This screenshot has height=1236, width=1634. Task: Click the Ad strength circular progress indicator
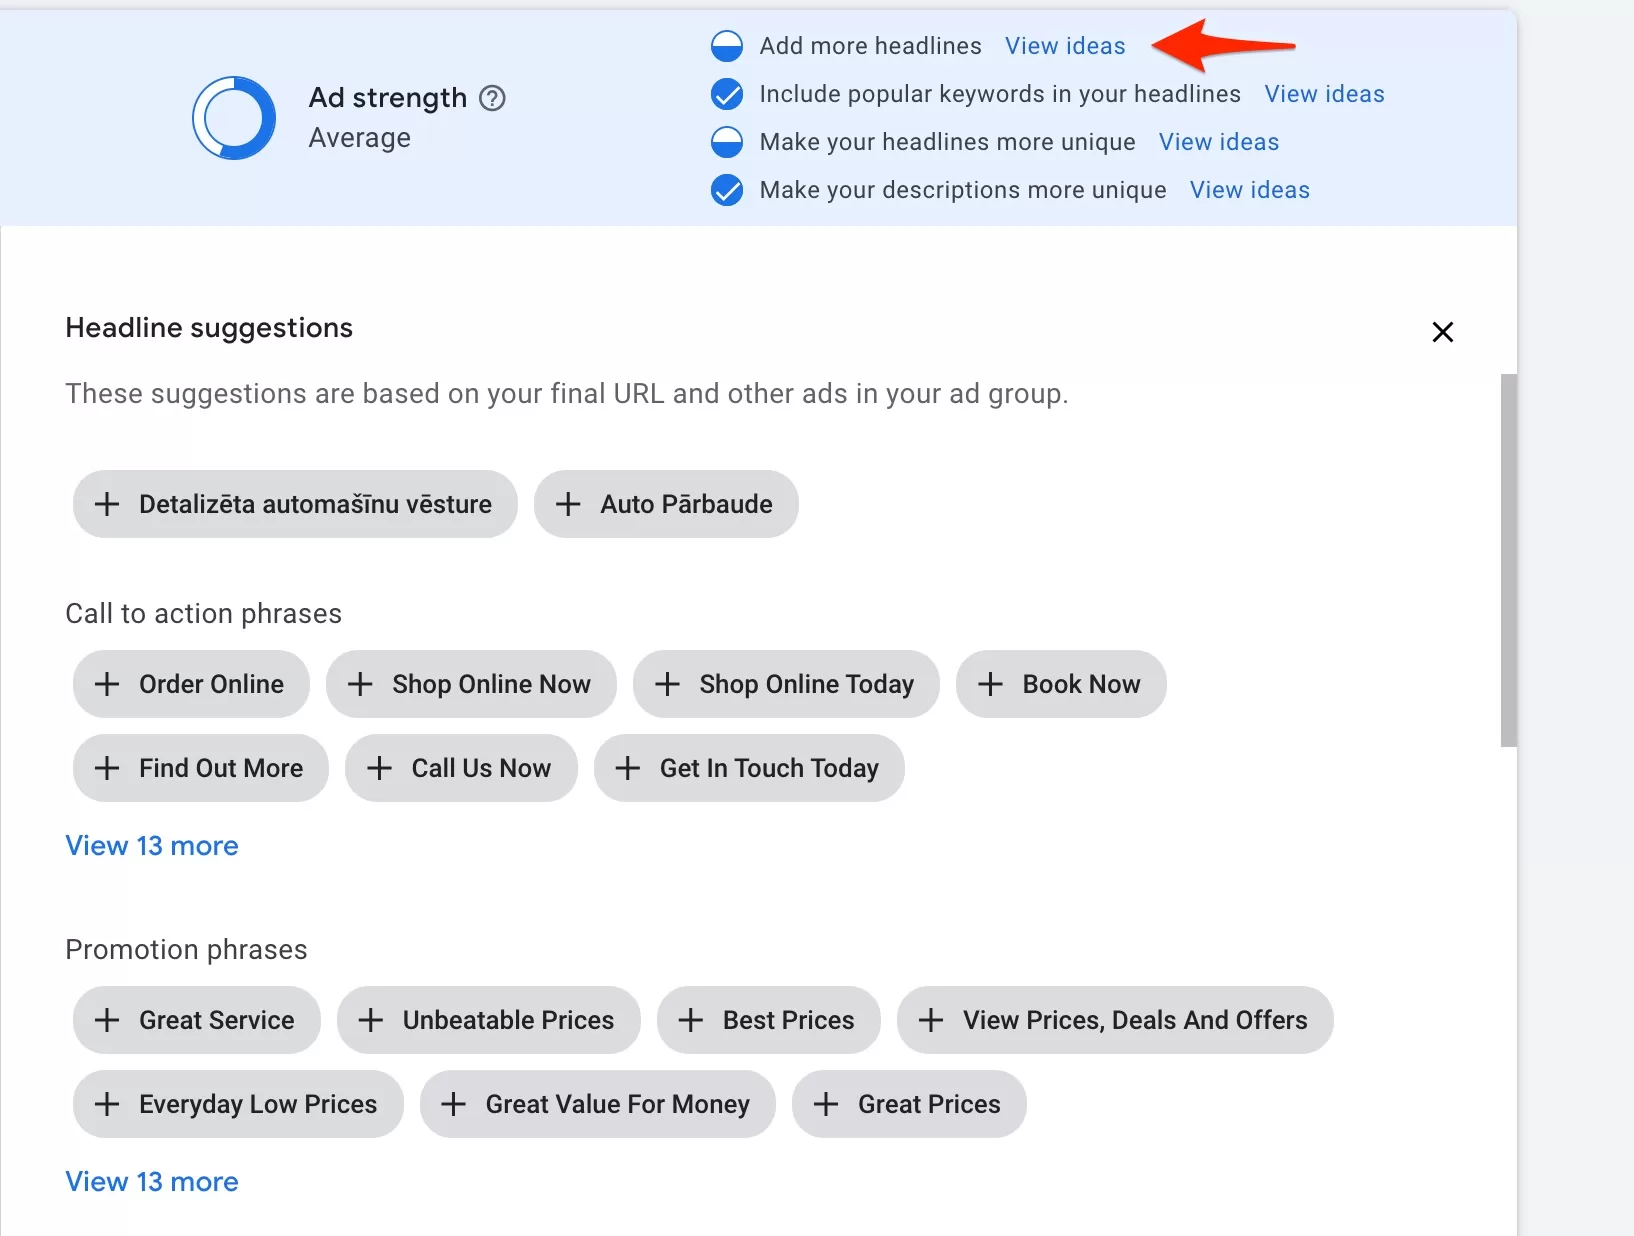pyautogui.click(x=234, y=118)
